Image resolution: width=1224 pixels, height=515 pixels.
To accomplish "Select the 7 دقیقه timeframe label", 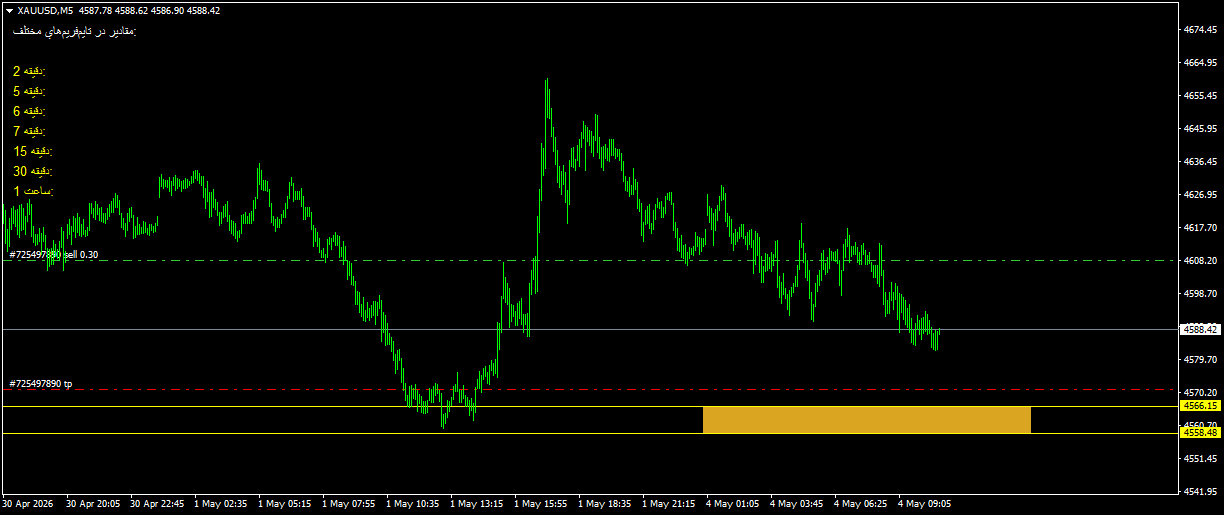I will point(29,131).
